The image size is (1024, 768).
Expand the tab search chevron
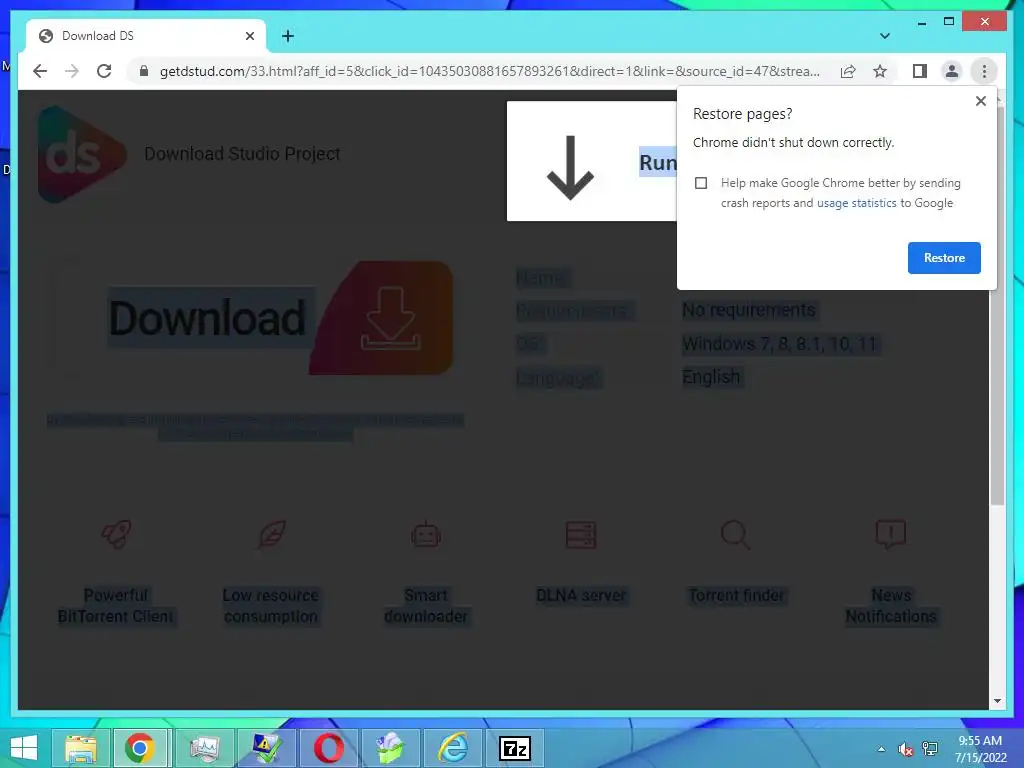885,36
